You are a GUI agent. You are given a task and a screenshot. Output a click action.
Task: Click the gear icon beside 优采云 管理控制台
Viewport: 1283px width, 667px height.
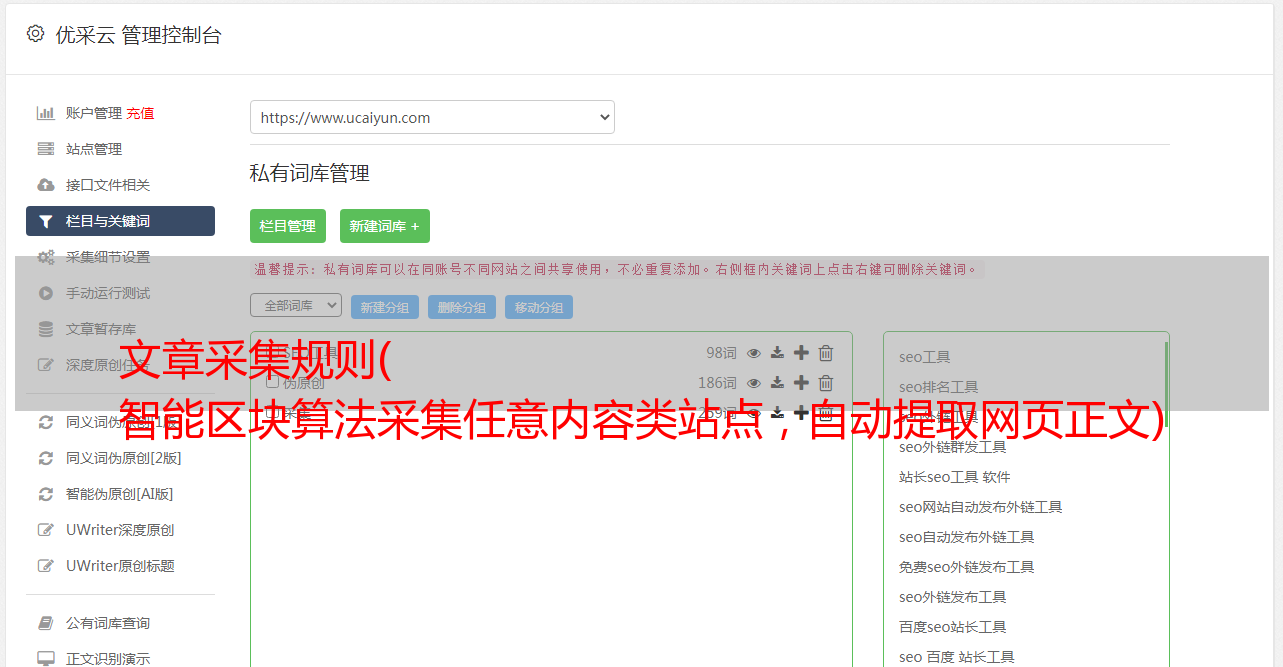pyautogui.click(x=35, y=34)
